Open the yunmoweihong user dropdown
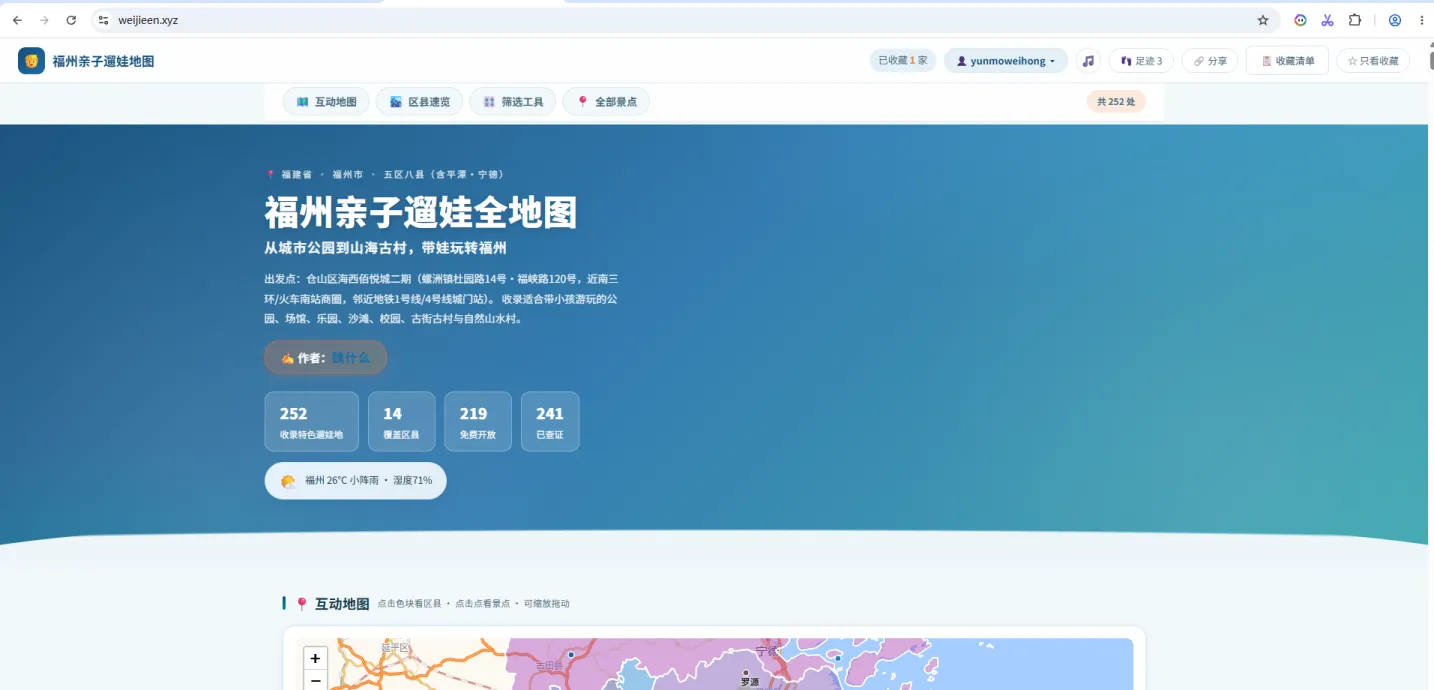Screen dimensions: 1434x690 [1006, 61]
